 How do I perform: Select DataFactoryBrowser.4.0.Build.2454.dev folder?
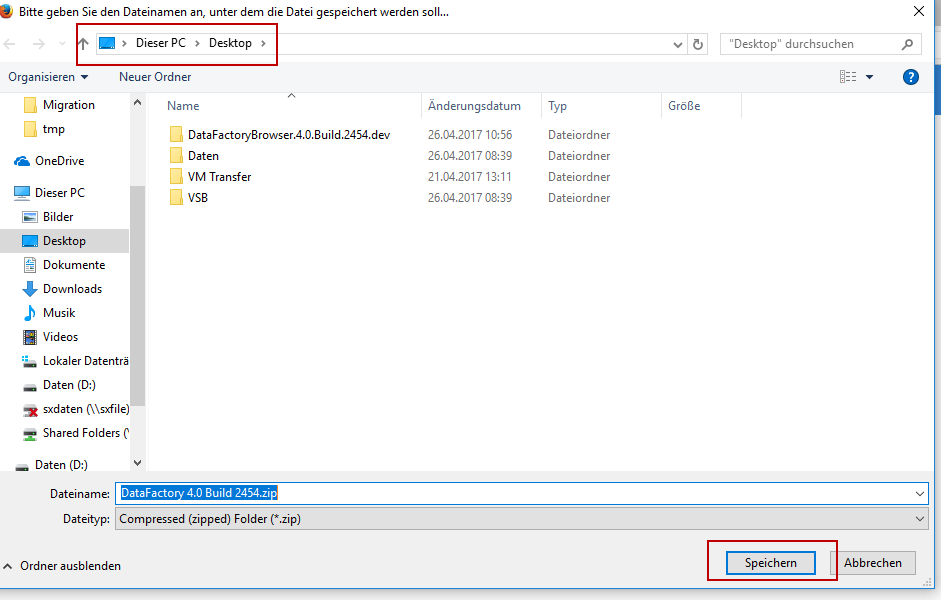point(288,135)
